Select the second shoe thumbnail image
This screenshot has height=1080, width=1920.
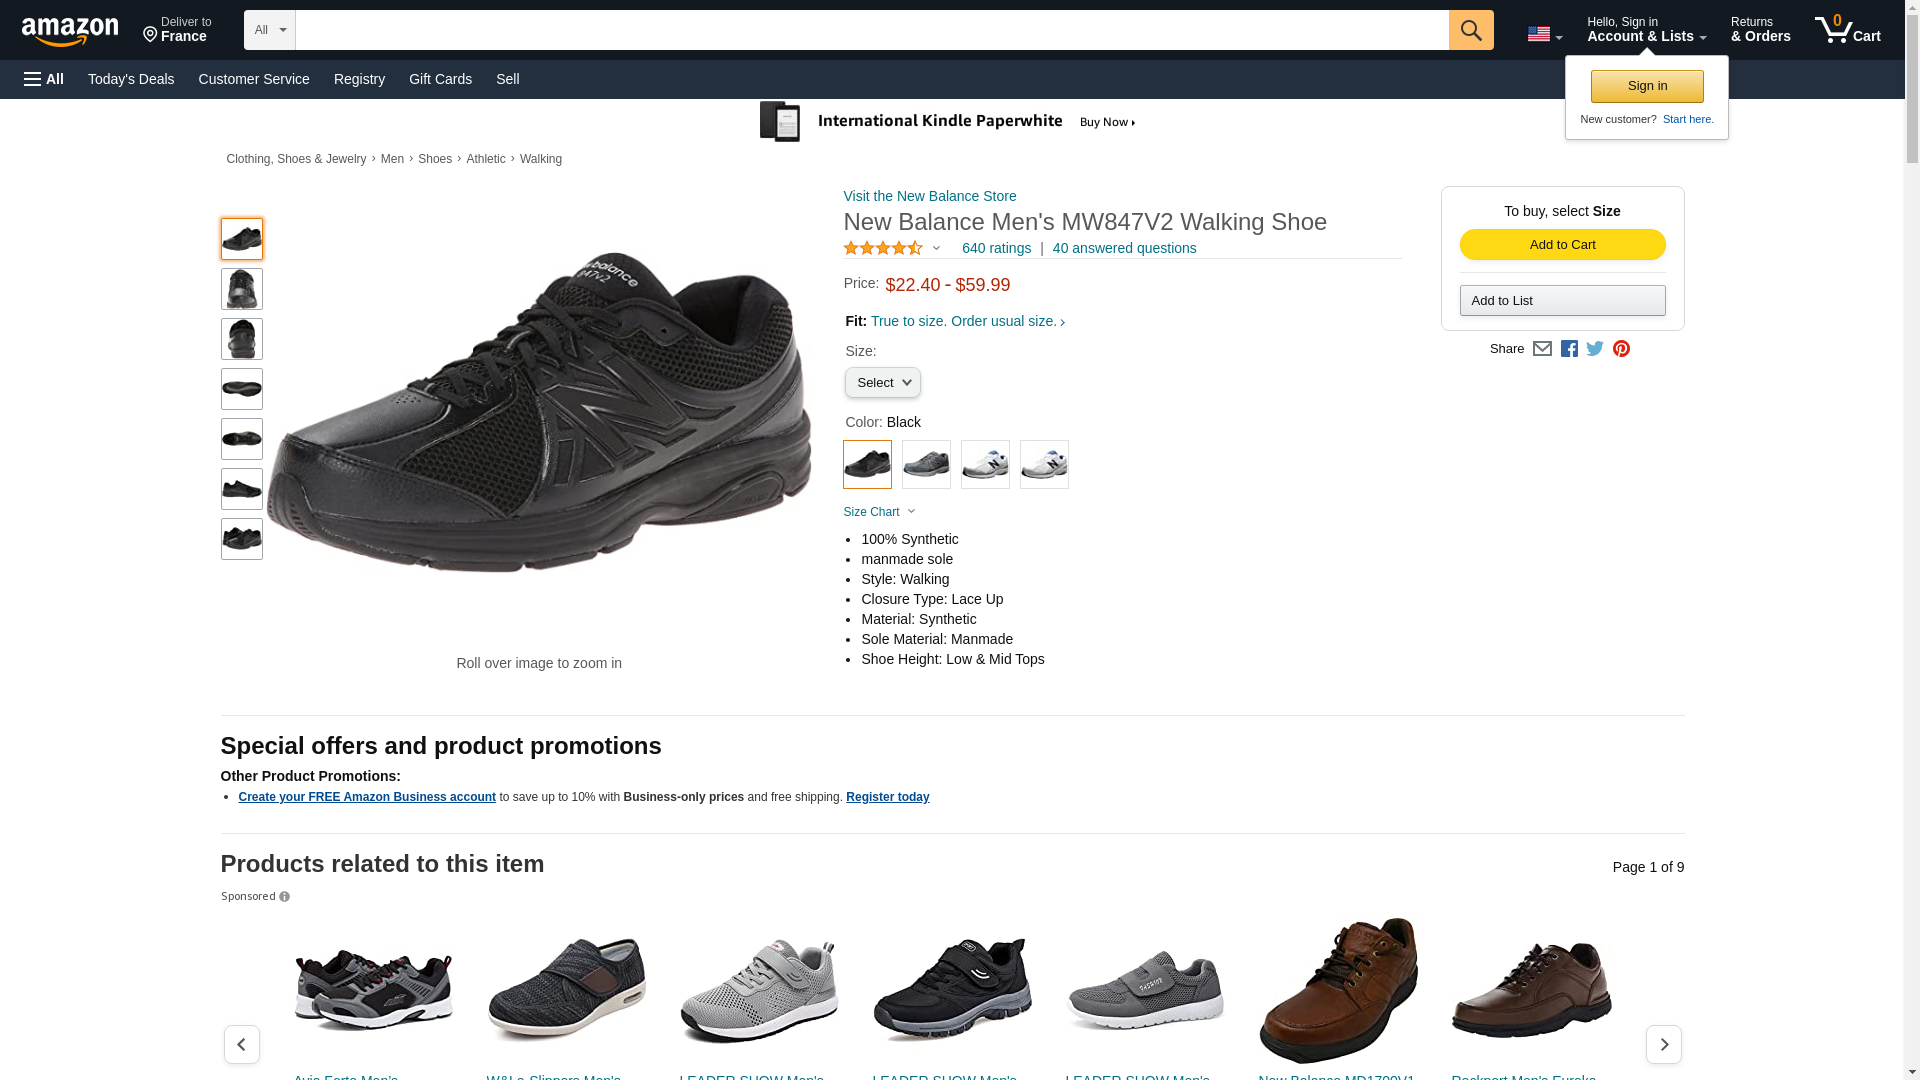coord(242,289)
